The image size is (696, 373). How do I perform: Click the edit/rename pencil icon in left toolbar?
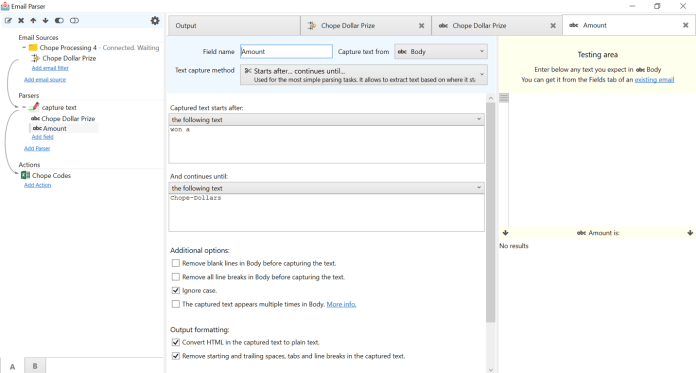click(8, 20)
